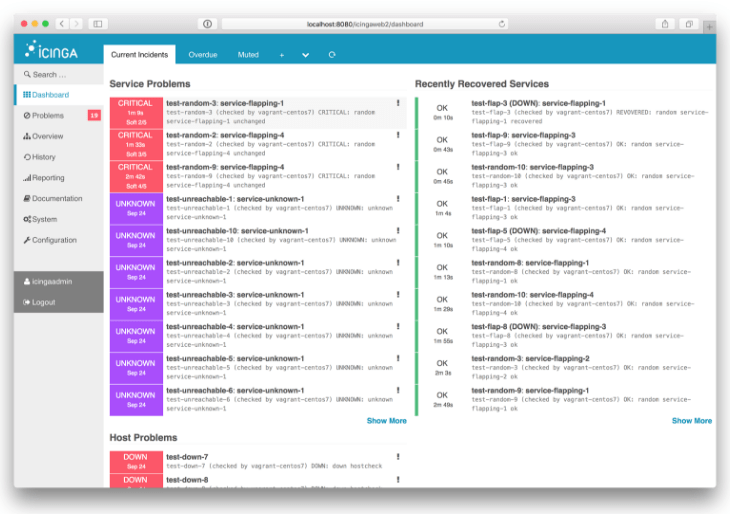The height and width of the screenshot is (514, 730).
Task: Click the browser sidebar toggle icon
Action: [98, 23]
